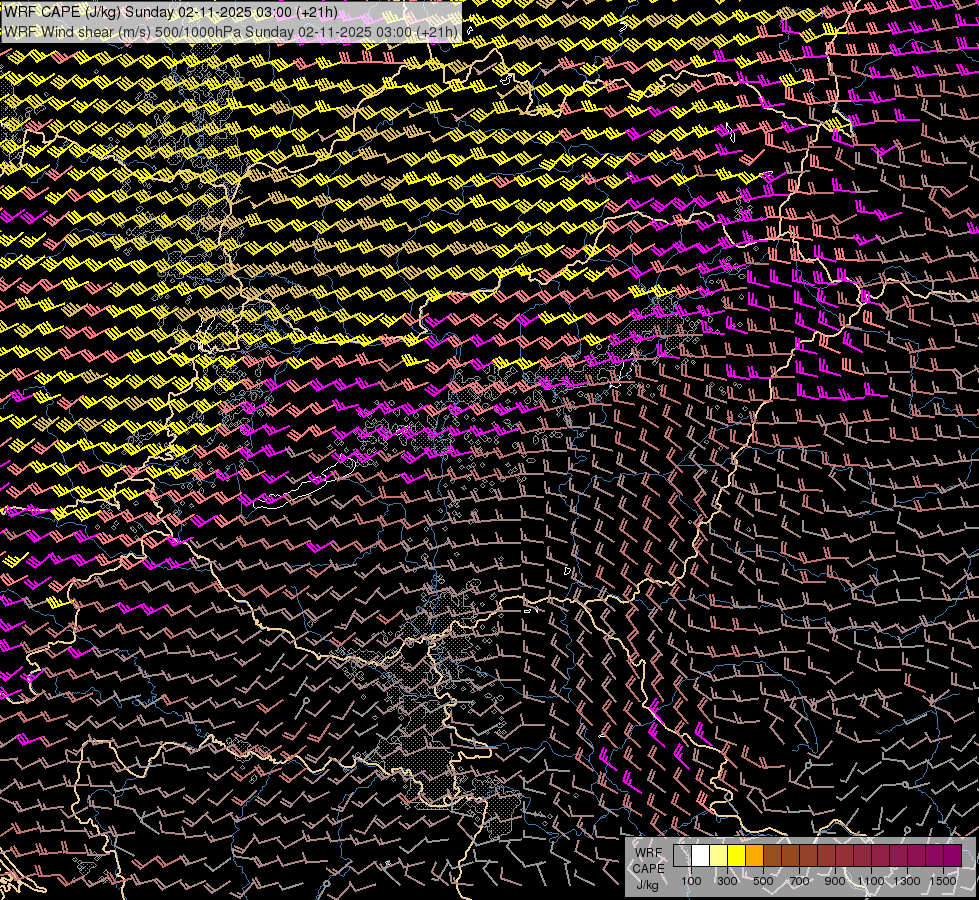Click the WRF CAPE title line
Viewport: 979px width, 900px height.
tap(170, 12)
